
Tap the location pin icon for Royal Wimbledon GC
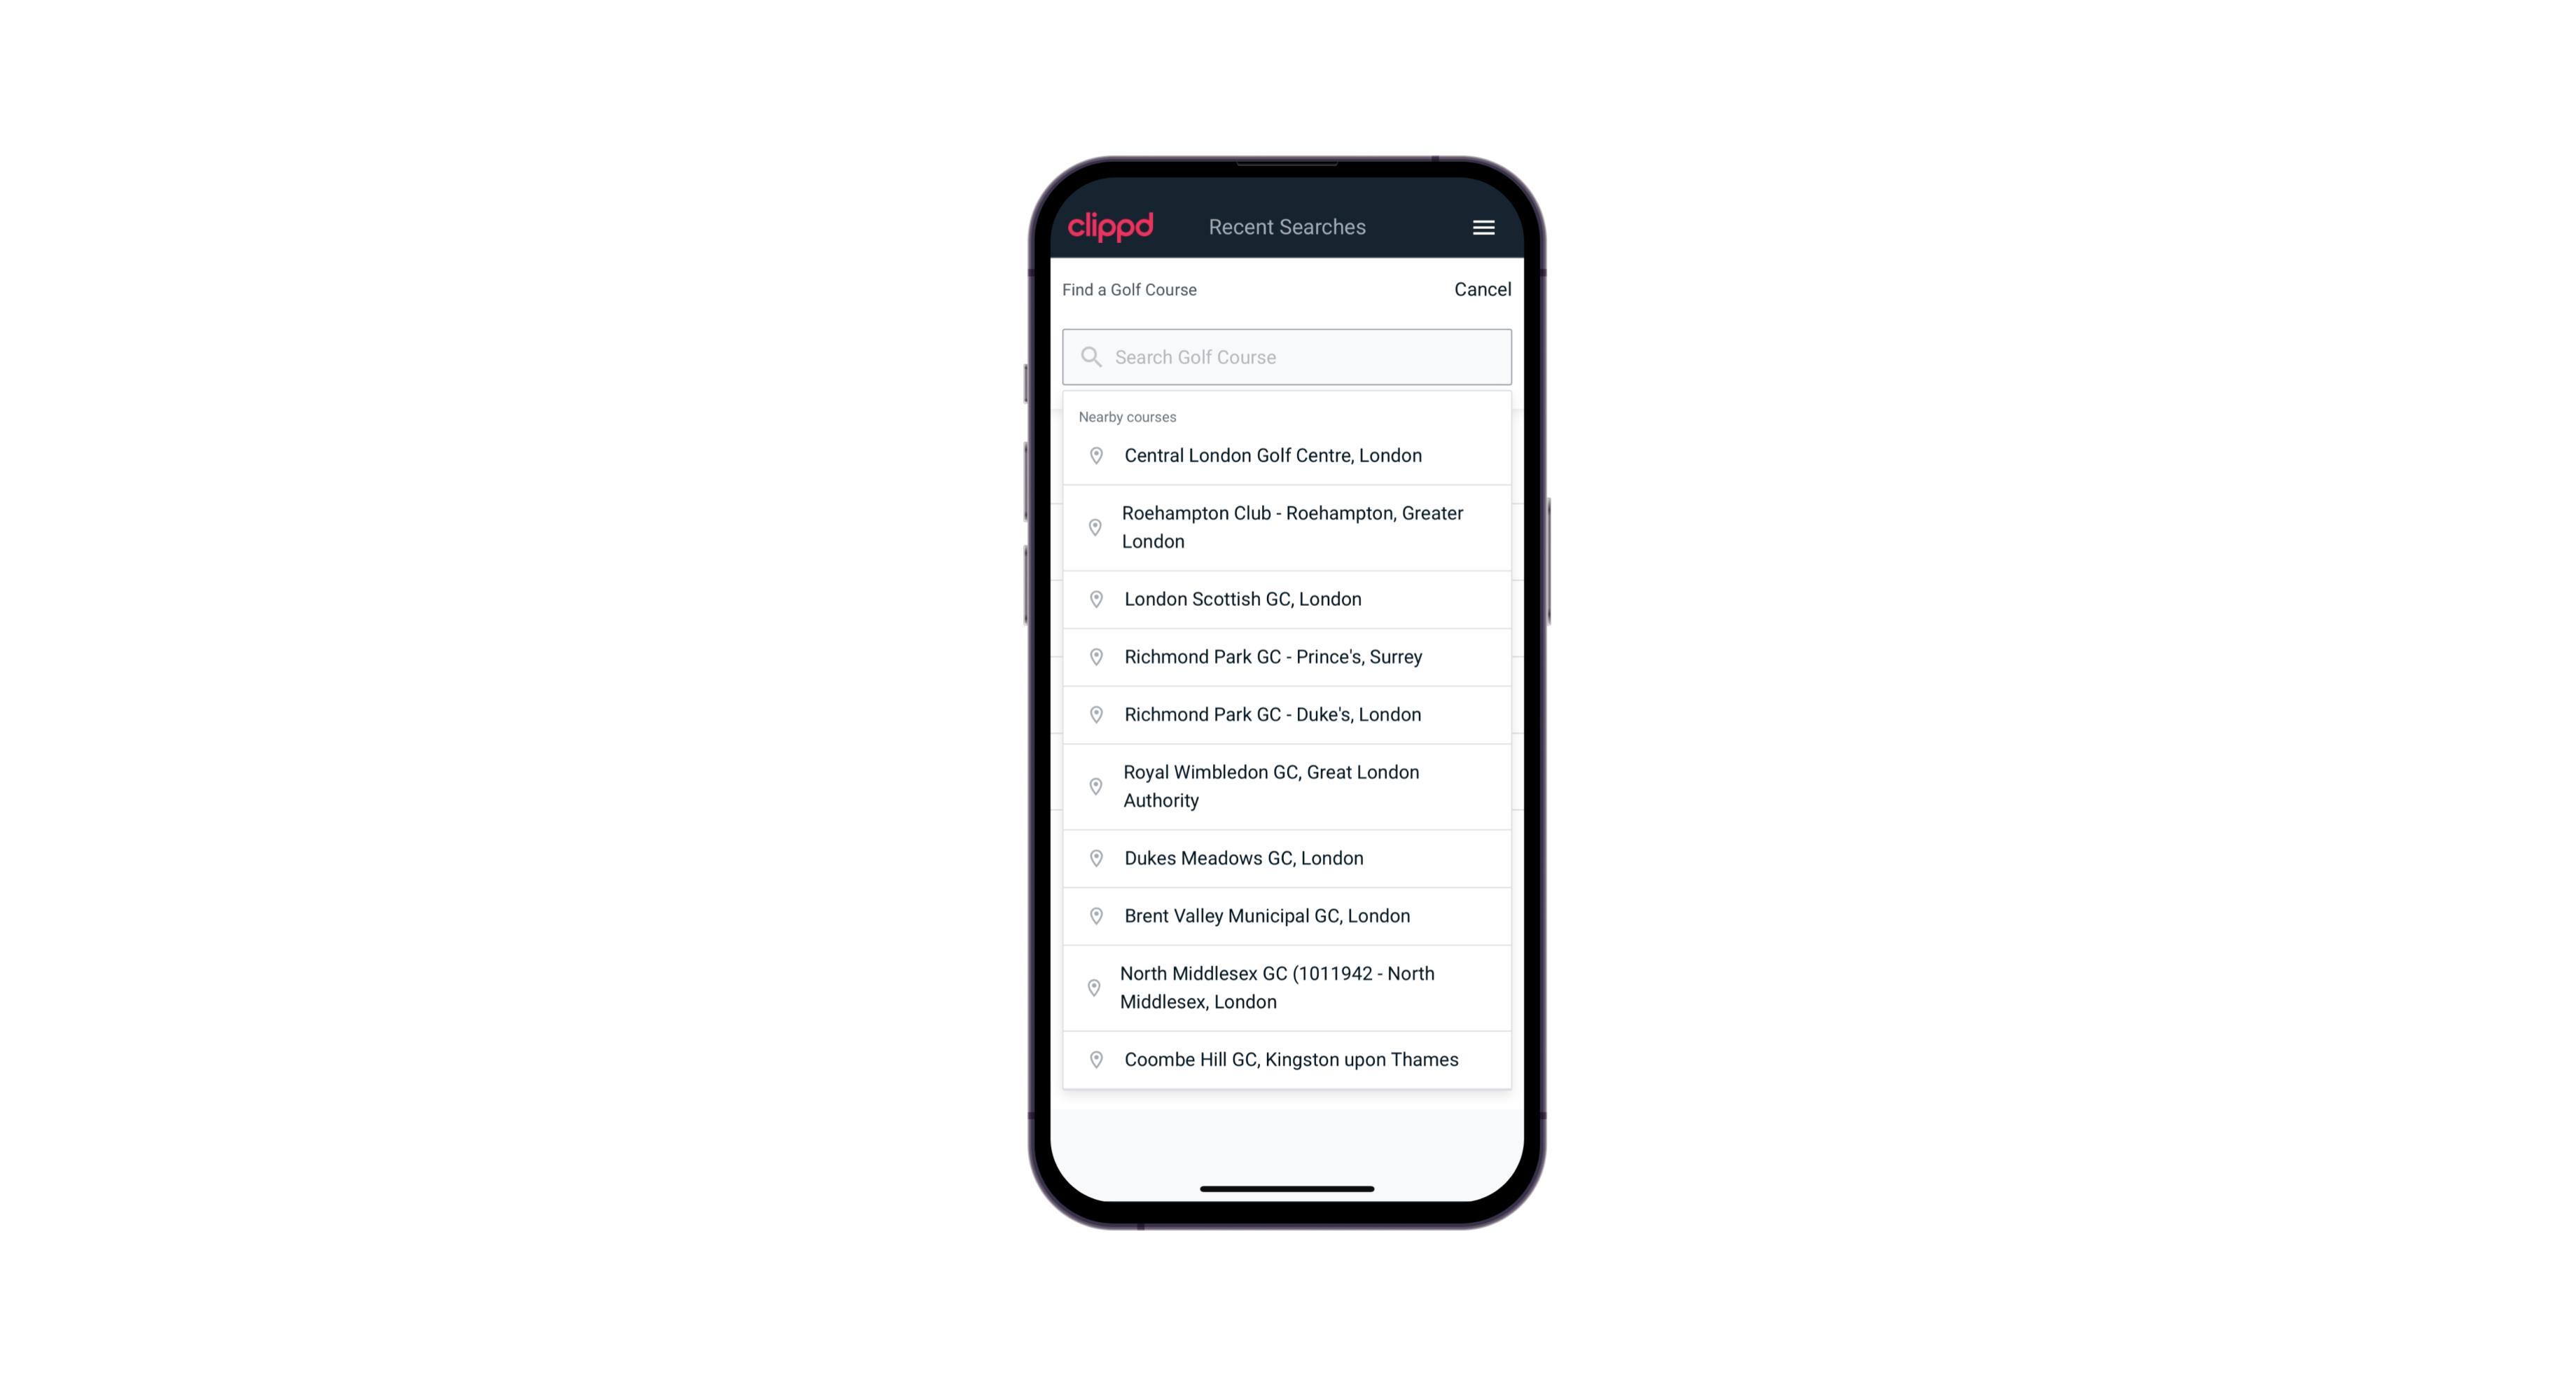(1093, 785)
